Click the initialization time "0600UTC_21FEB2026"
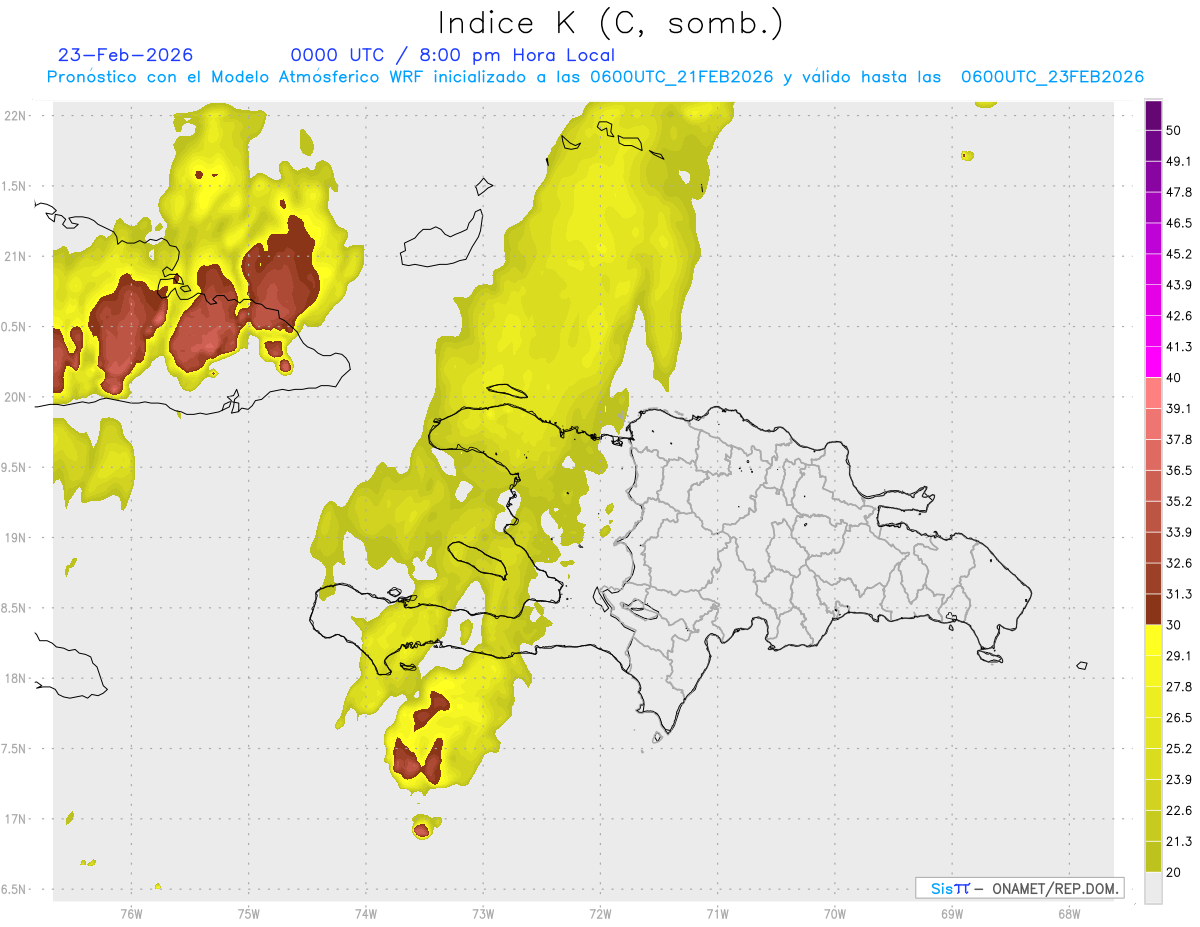Image resolution: width=1200 pixels, height=927 pixels. (682, 77)
